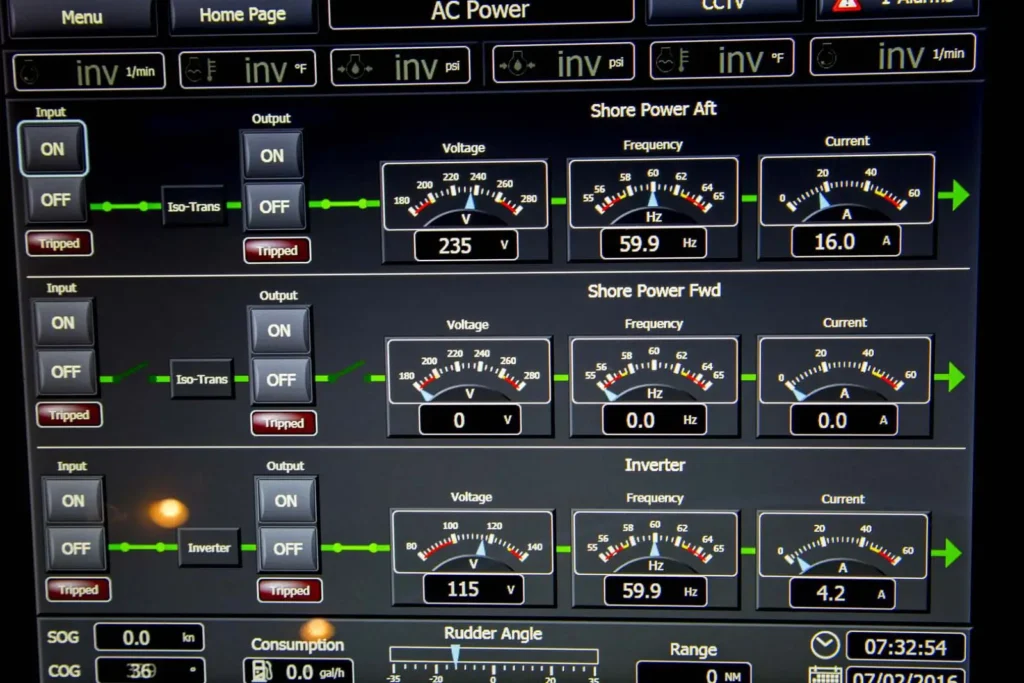
Task: Click the clock icon beside the time
Action: point(825,644)
